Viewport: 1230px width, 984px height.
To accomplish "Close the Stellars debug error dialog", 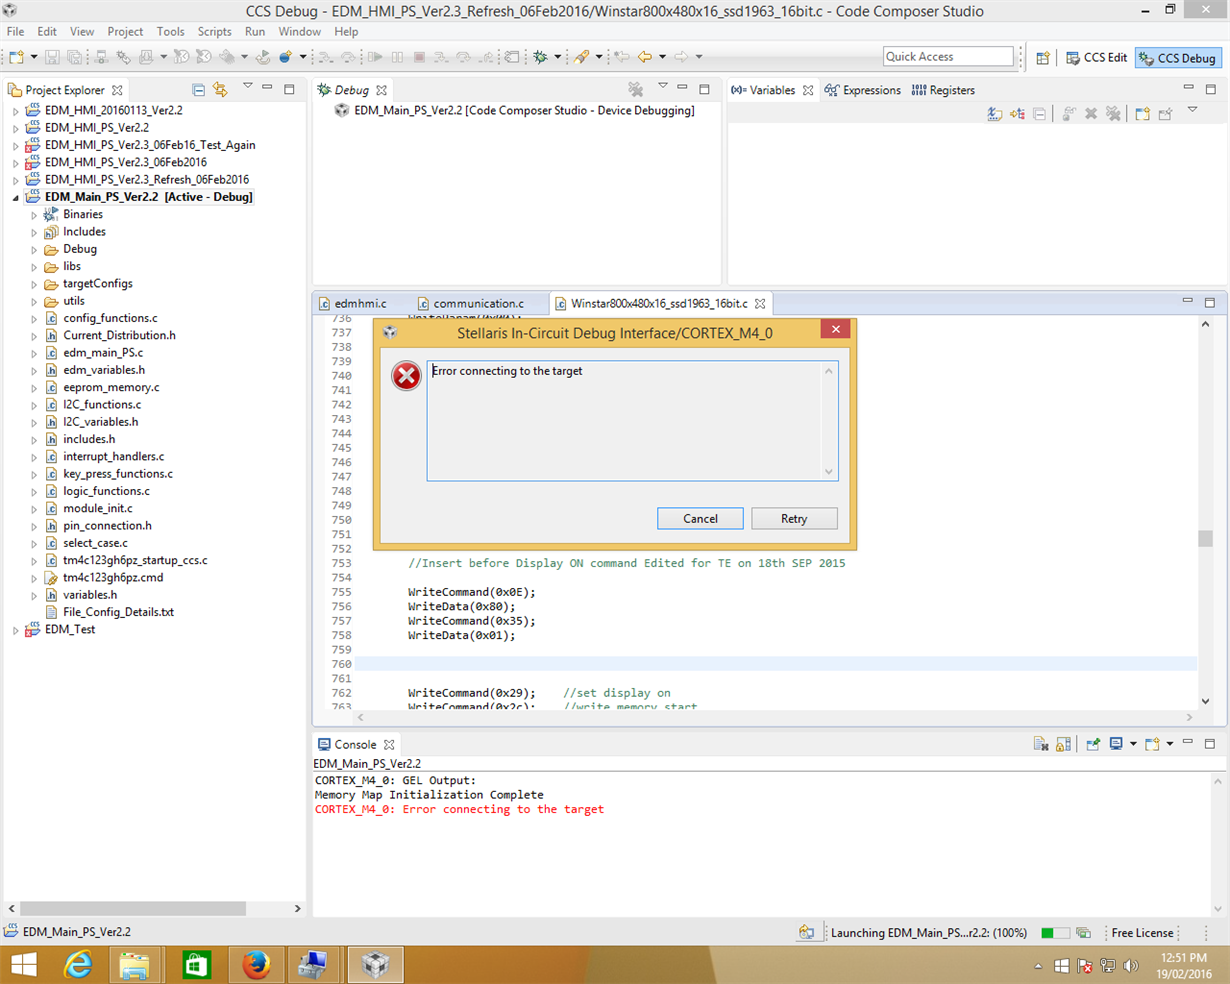I will [x=836, y=329].
